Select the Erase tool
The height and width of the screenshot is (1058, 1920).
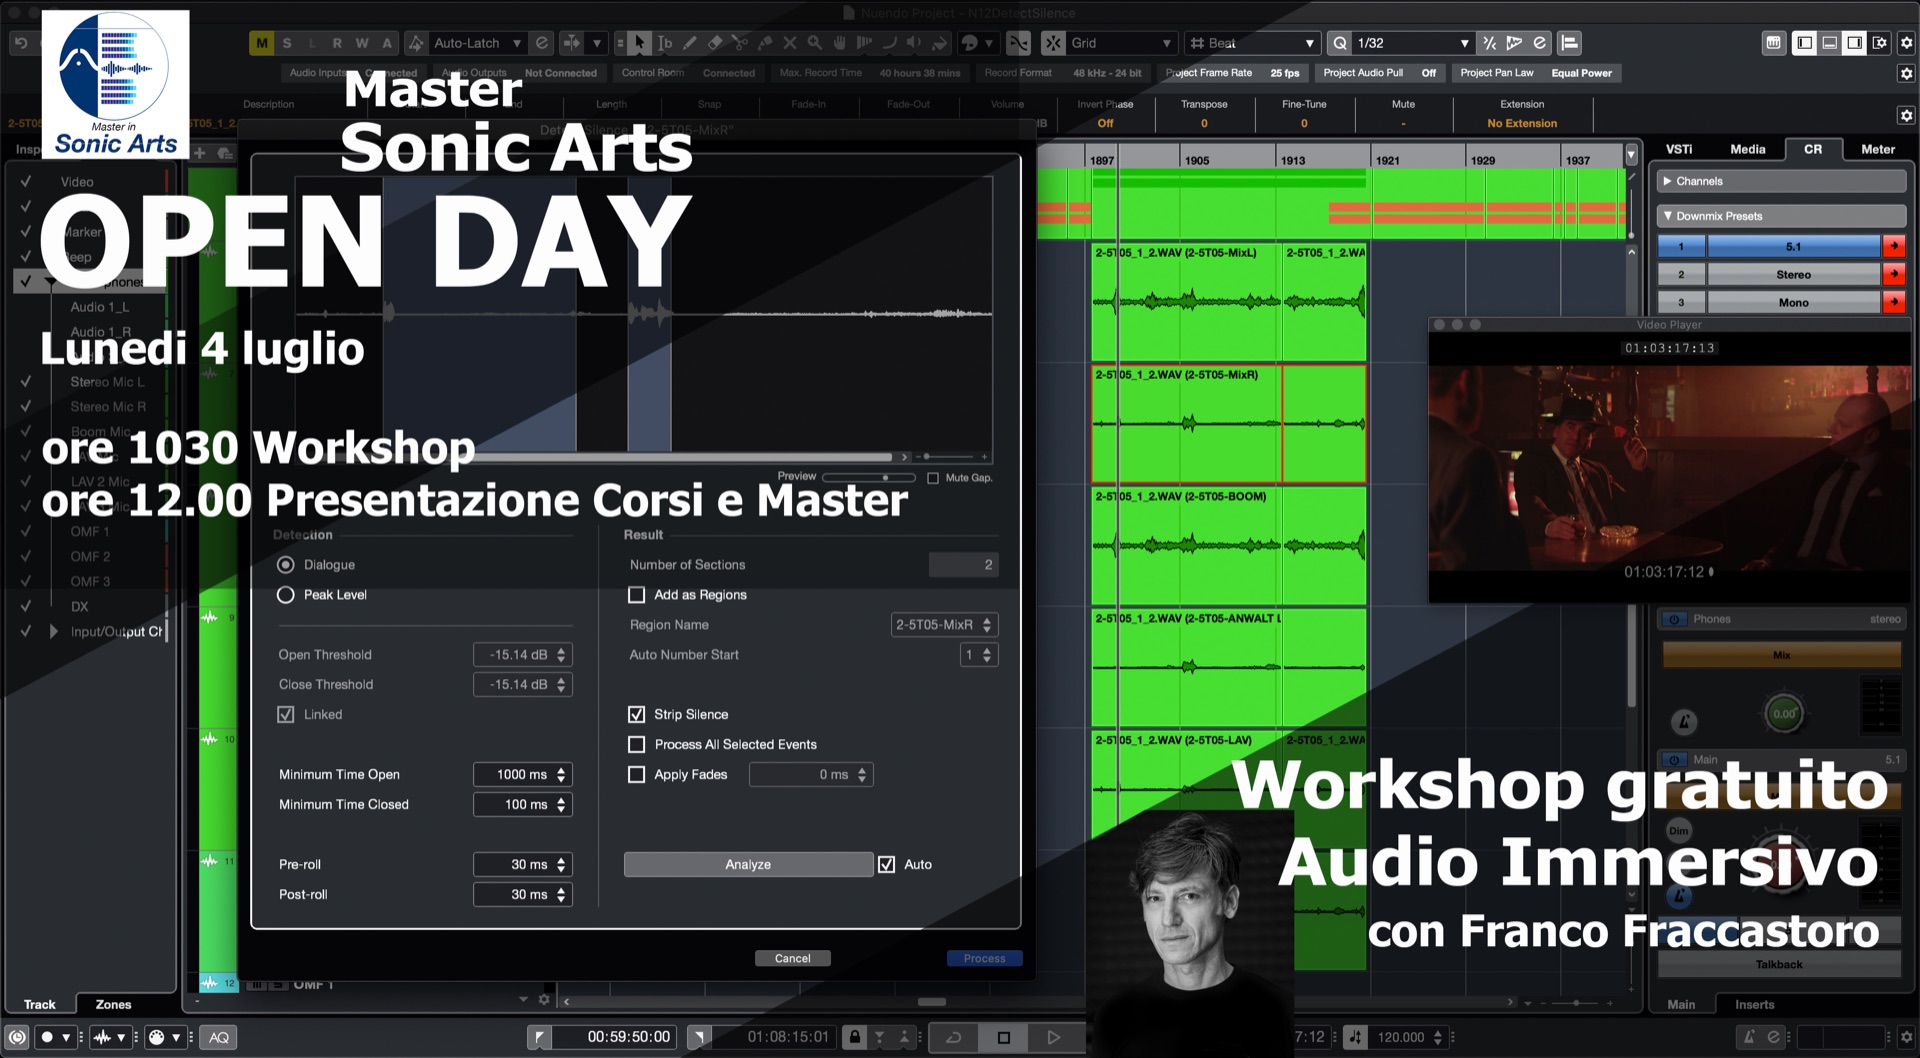[715, 43]
